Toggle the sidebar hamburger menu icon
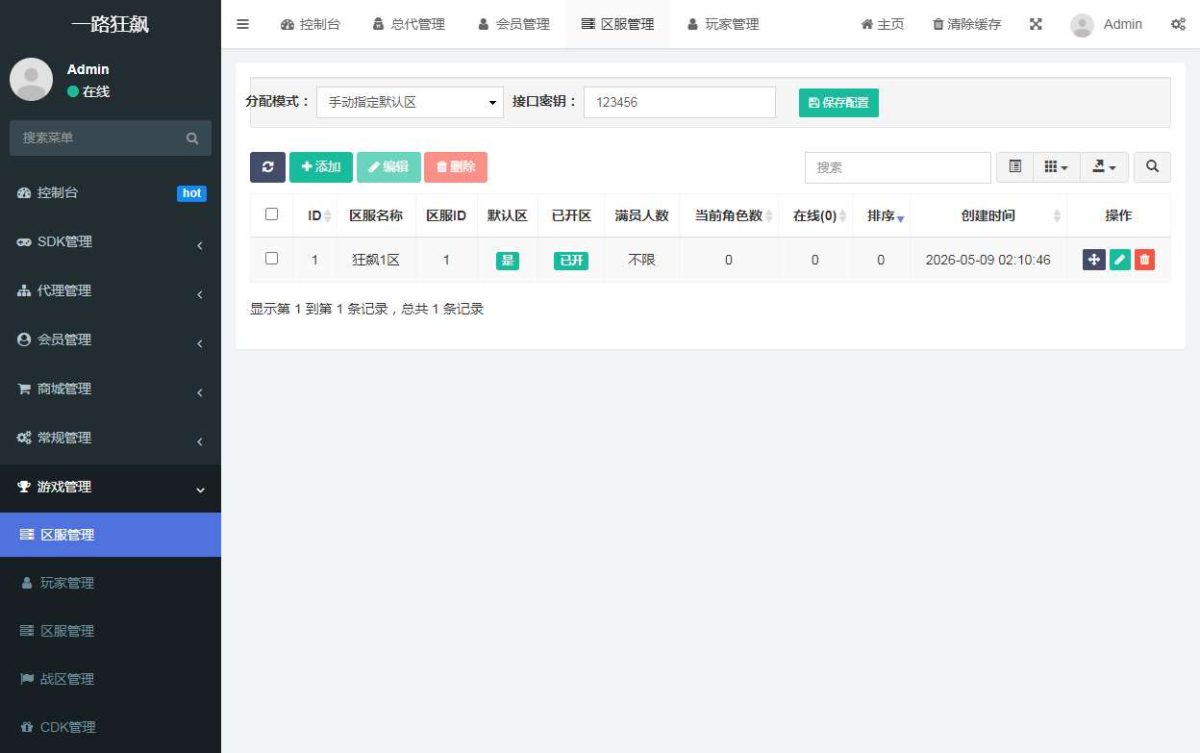Viewport: 1200px width, 753px height. (242, 24)
